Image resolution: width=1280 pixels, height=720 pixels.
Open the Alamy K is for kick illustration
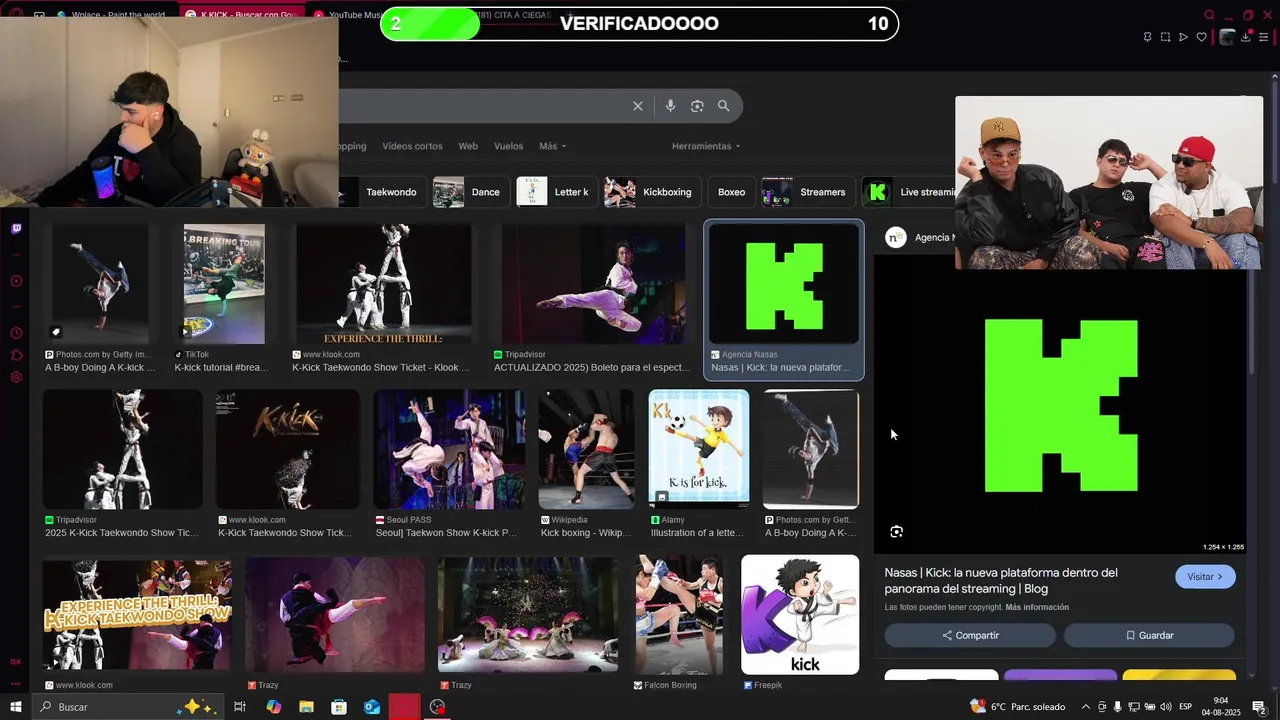(x=699, y=447)
